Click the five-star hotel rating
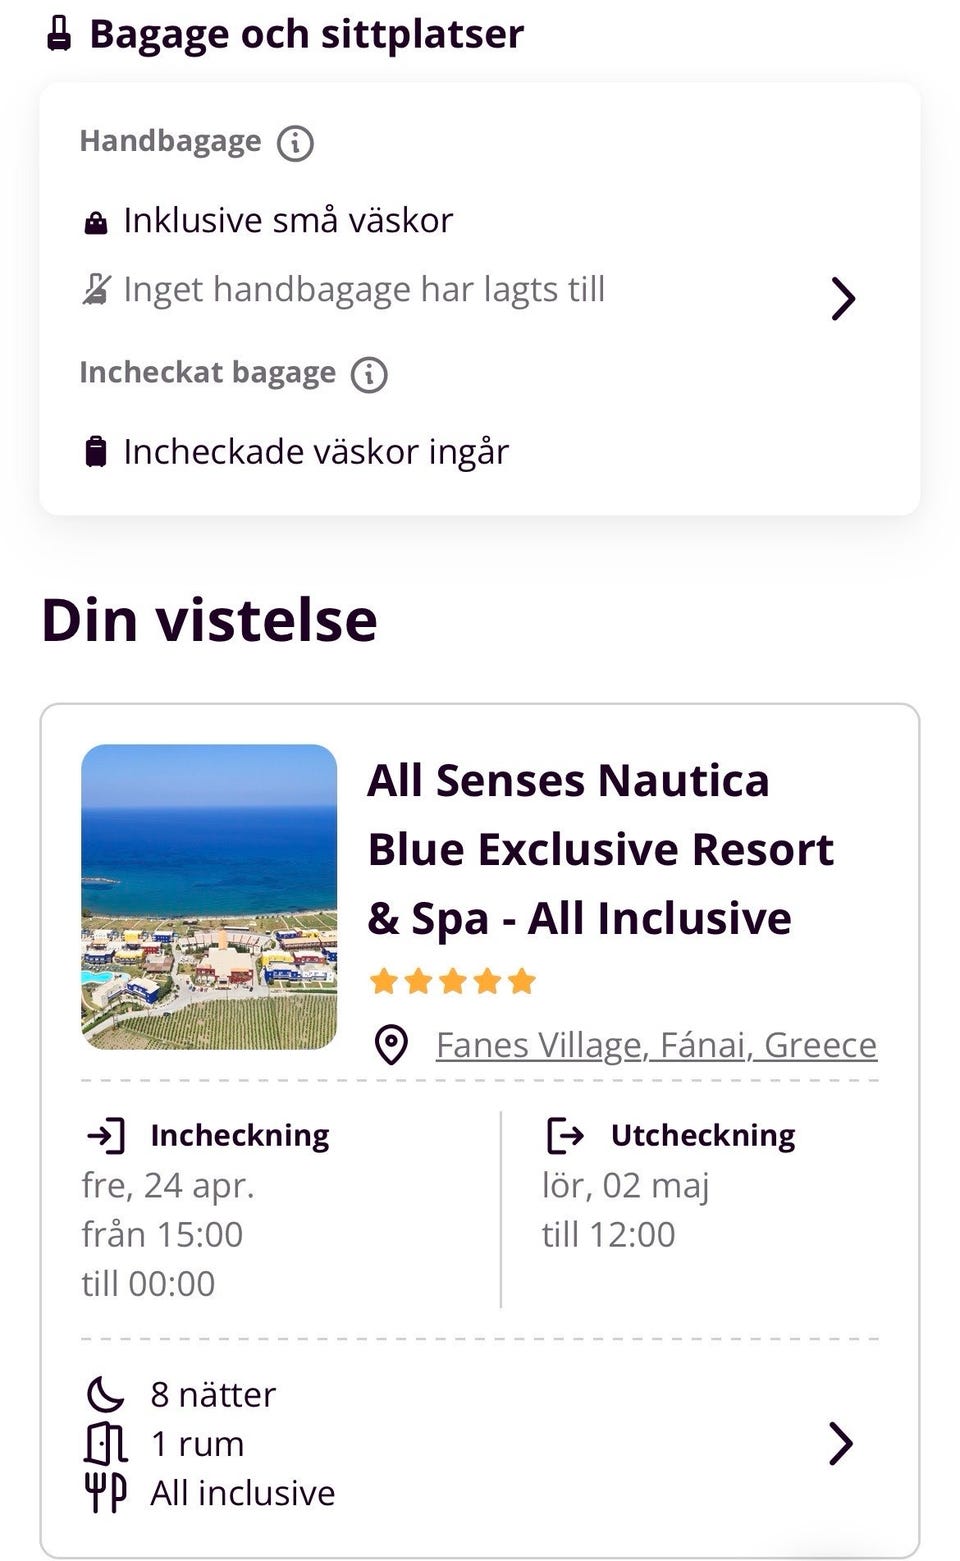 [x=453, y=981]
